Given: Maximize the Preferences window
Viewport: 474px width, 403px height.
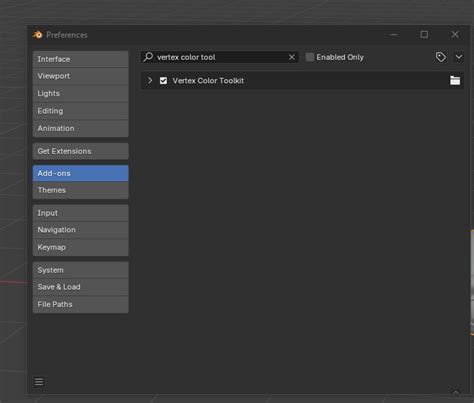Looking at the screenshot, I should point(424,34).
